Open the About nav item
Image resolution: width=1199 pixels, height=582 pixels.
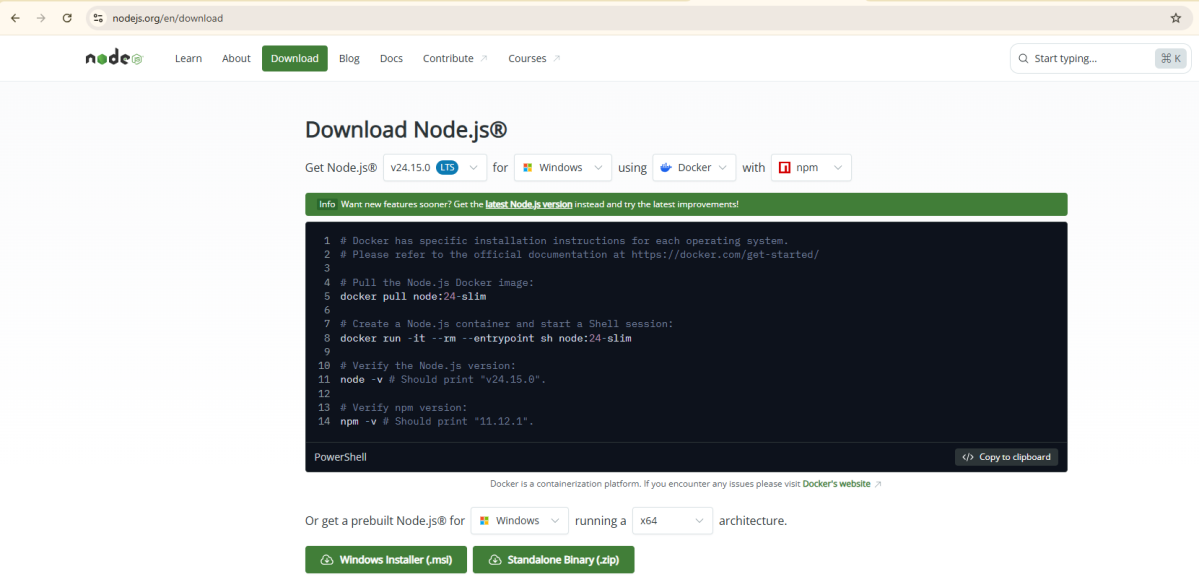pyautogui.click(x=236, y=58)
